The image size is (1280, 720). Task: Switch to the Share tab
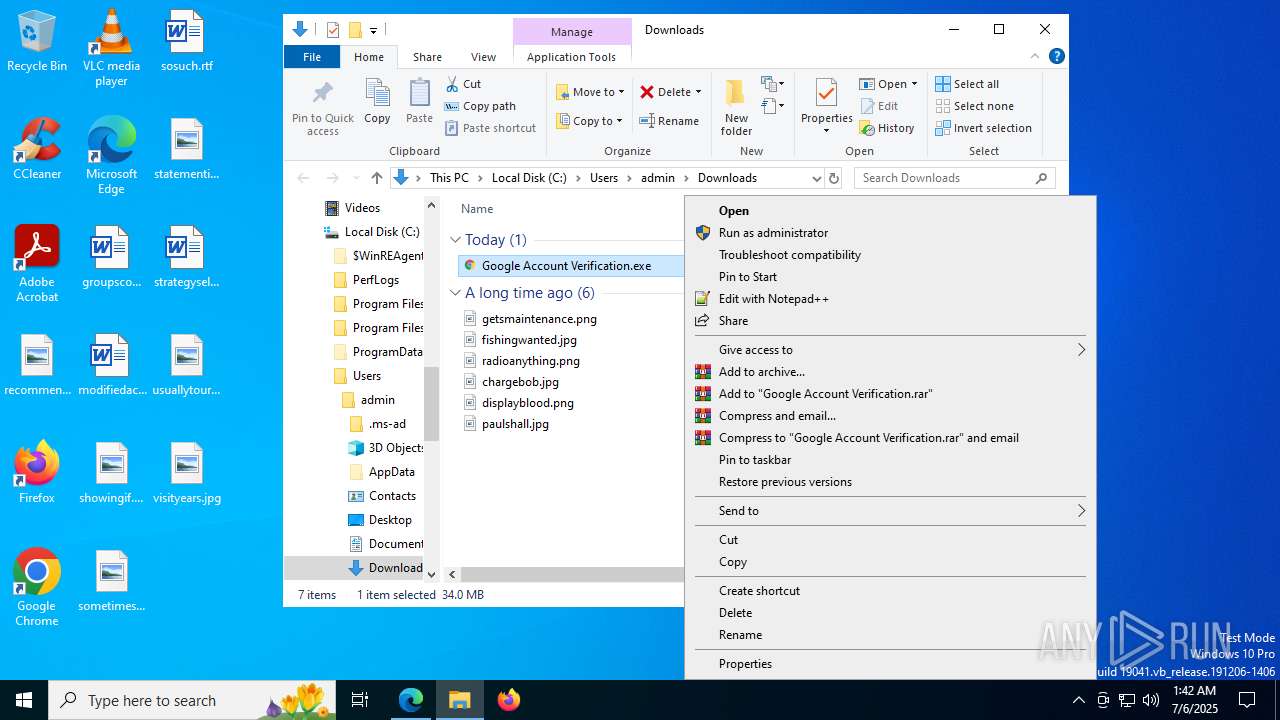tap(427, 57)
